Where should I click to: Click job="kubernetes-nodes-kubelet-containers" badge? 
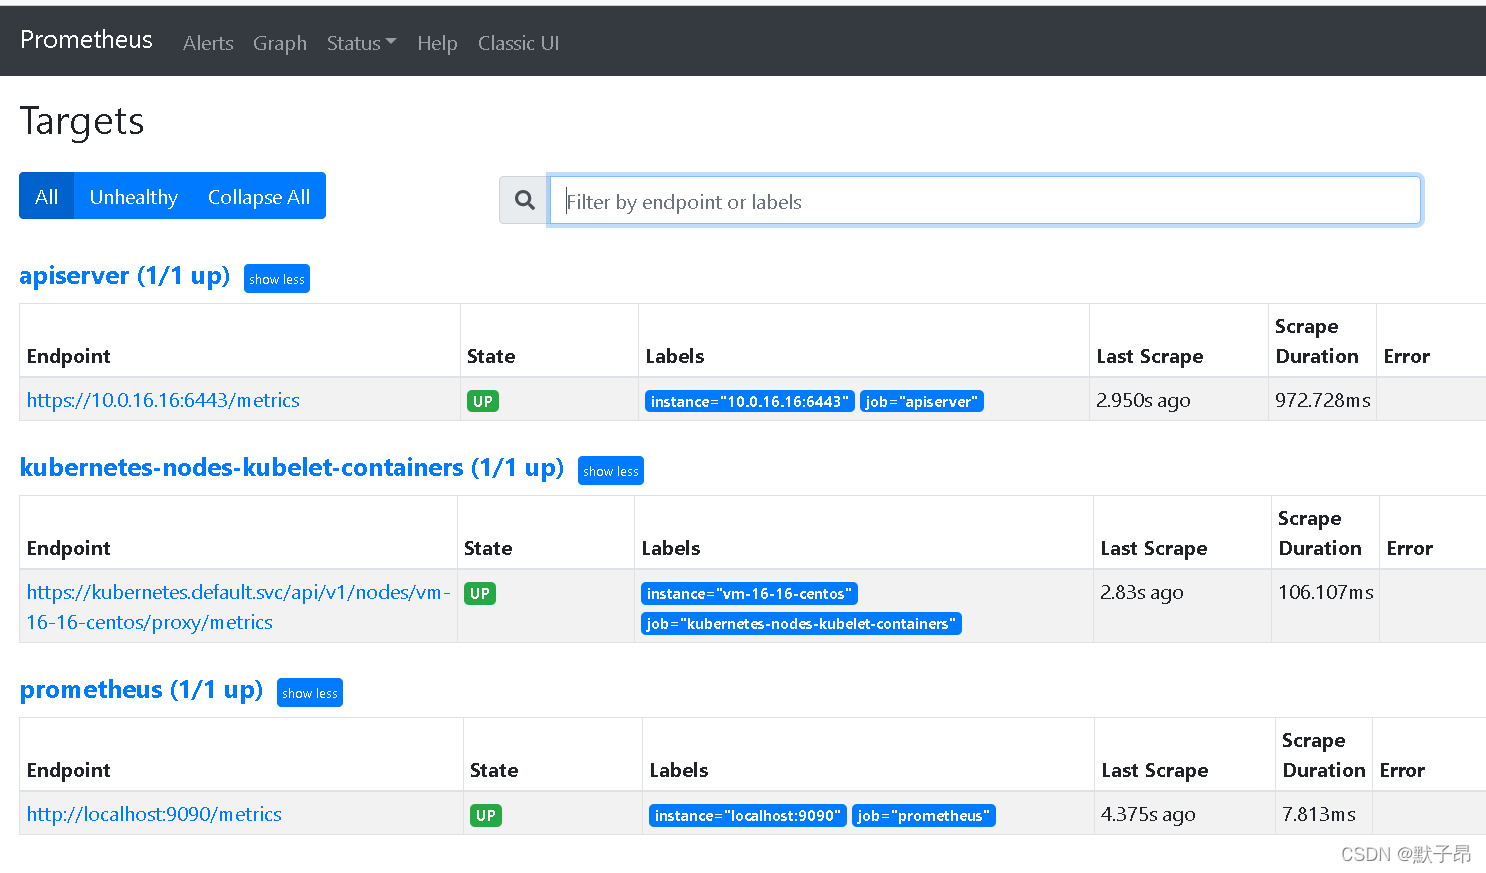click(x=801, y=623)
